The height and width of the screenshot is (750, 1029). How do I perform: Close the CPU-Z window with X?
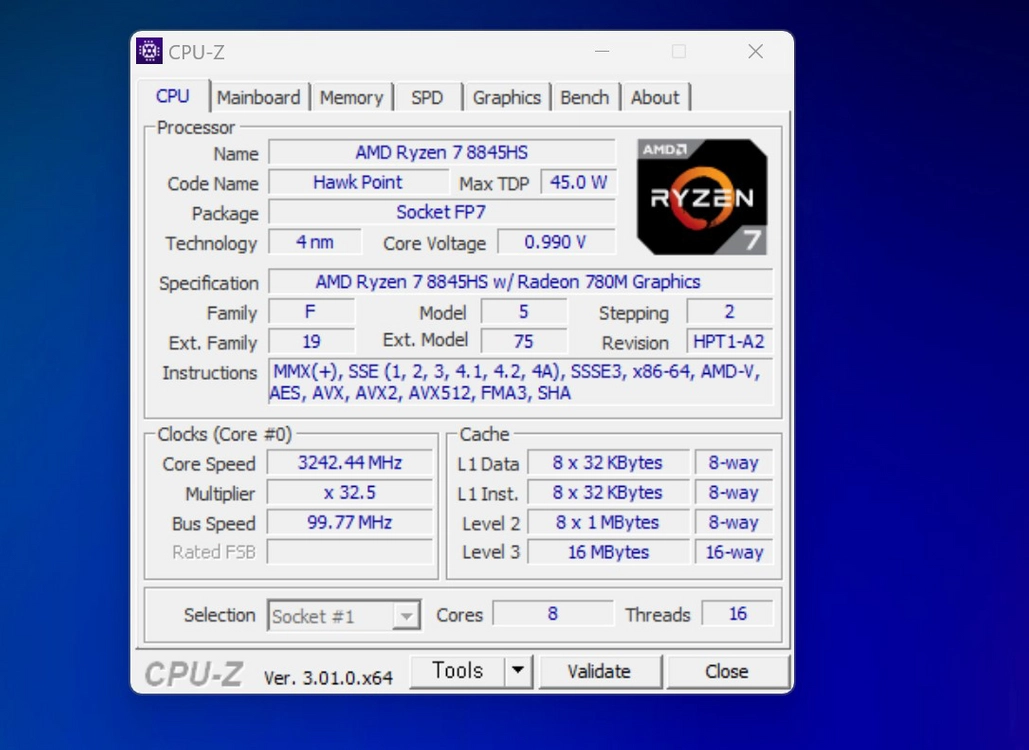click(x=755, y=51)
